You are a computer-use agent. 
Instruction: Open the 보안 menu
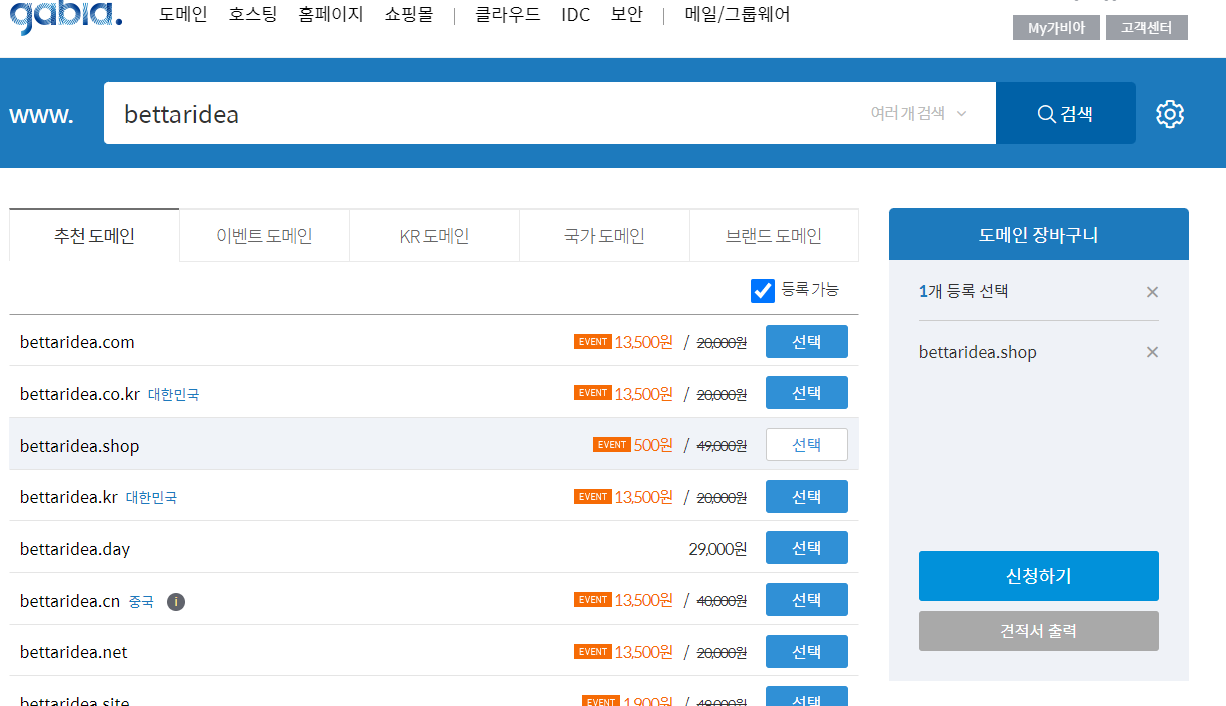627,15
